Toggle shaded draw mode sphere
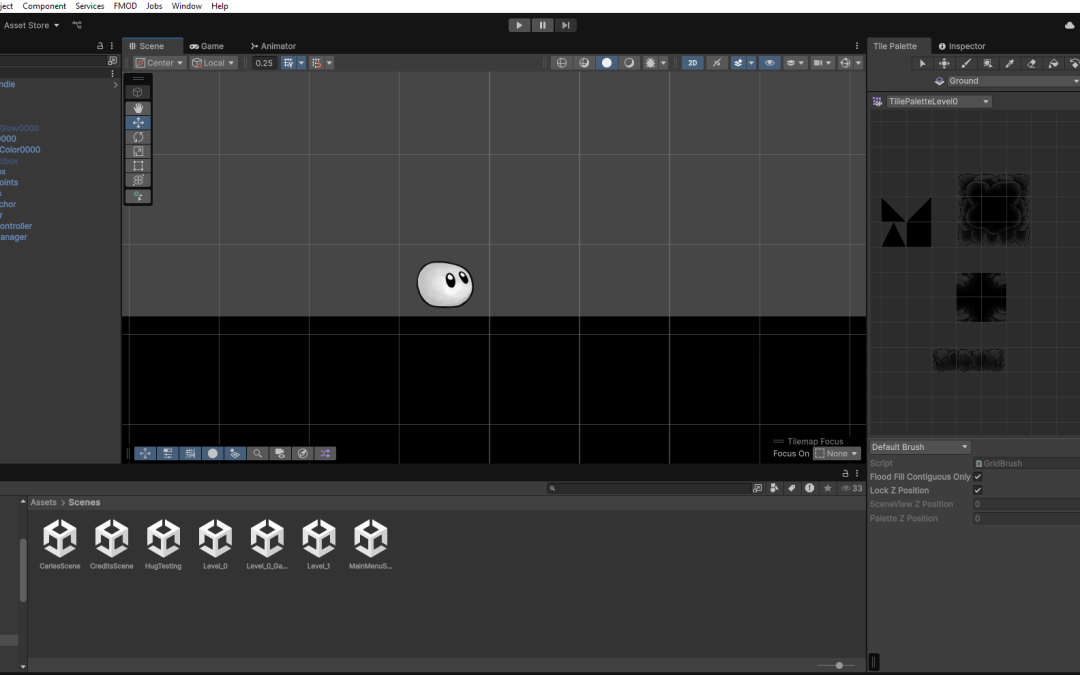1080x675 pixels. [x=606, y=63]
